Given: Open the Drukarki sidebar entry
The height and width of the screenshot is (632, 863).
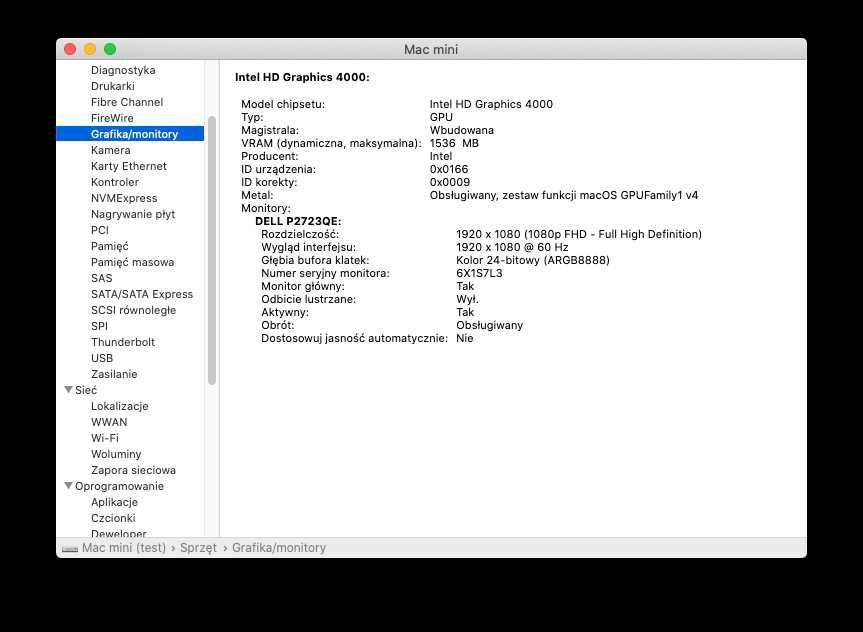Looking at the screenshot, I should coord(113,86).
